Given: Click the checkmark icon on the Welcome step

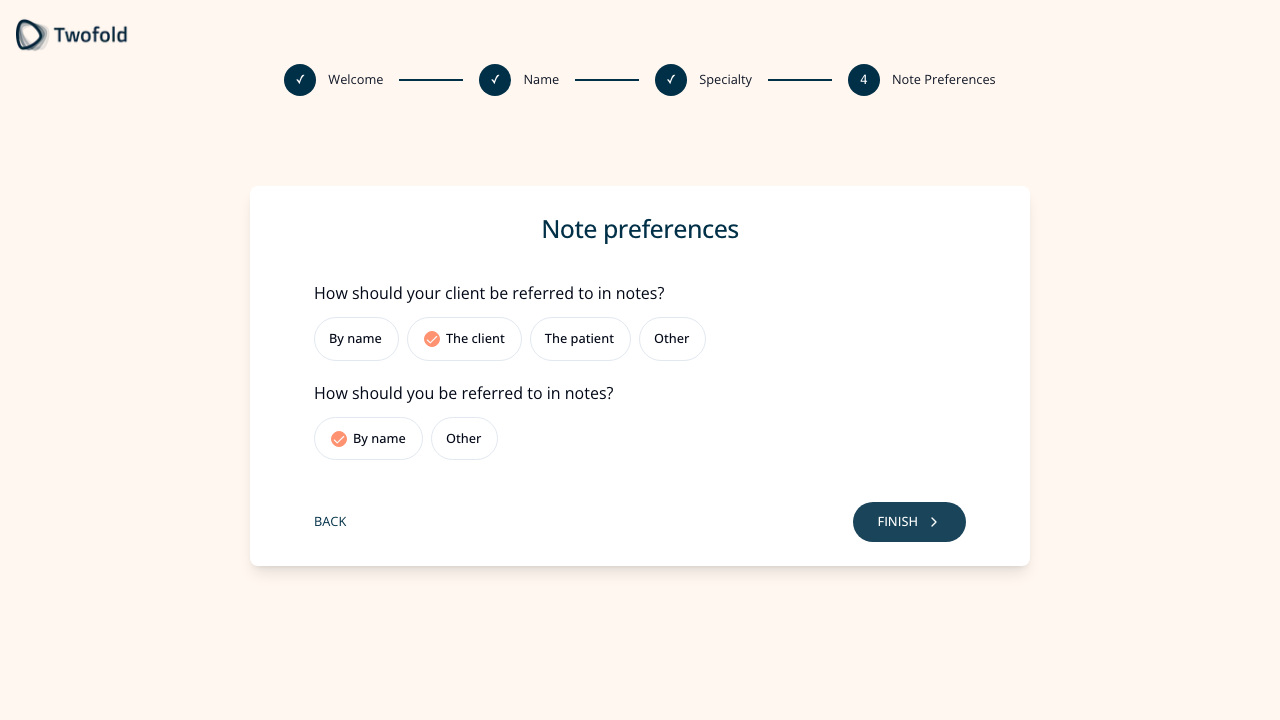Looking at the screenshot, I should pyautogui.click(x=299, y=79).
